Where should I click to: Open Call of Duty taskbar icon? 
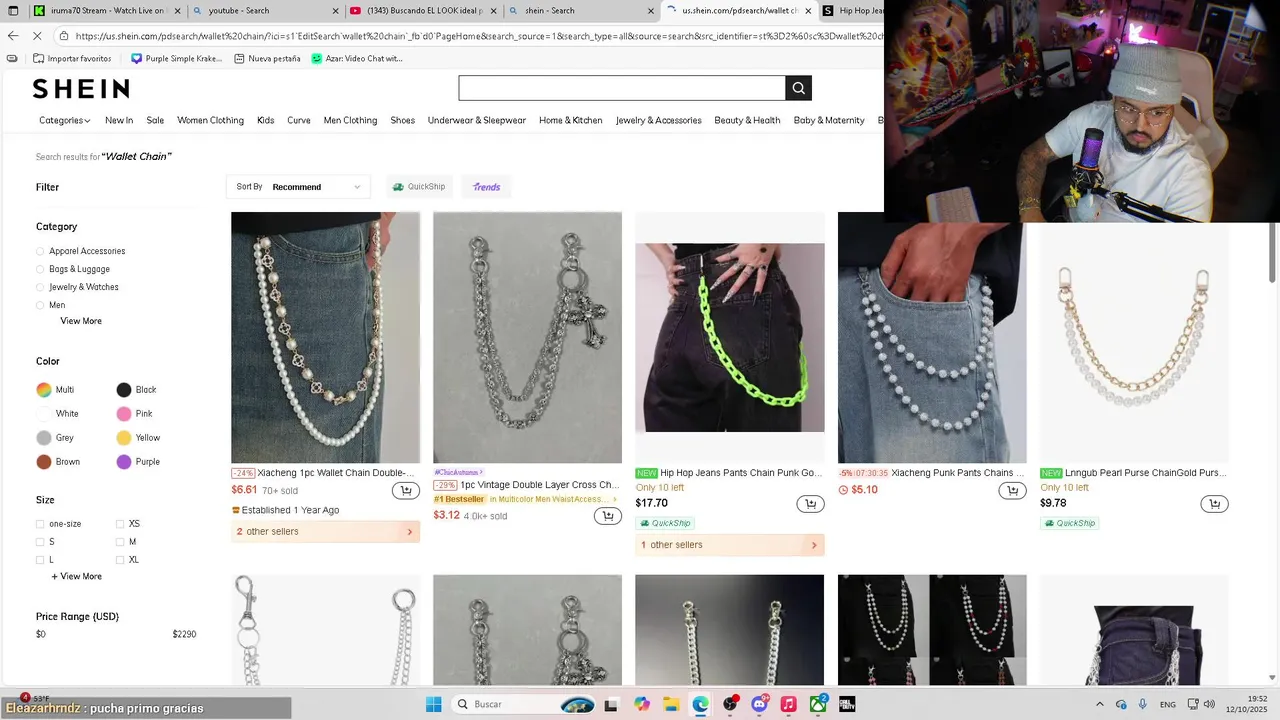[x=847, y=704]
